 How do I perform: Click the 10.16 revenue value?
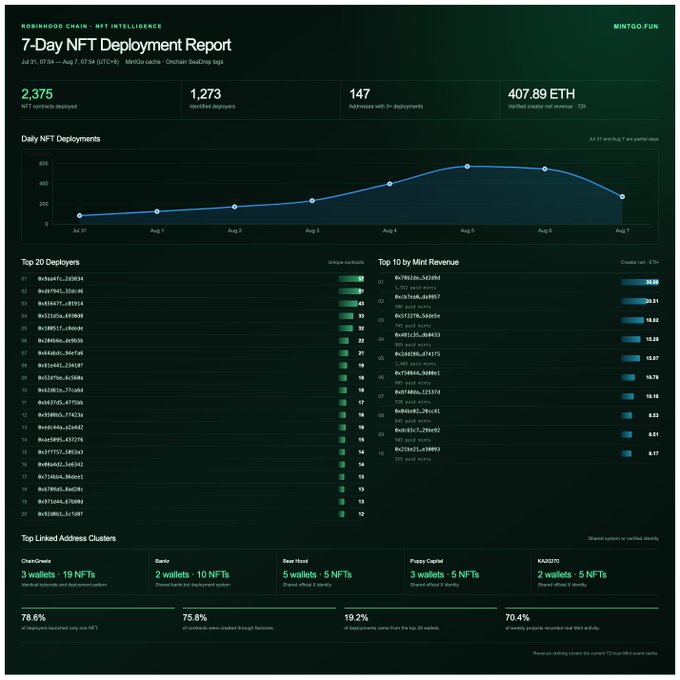pyautogui.click(x=652, y=396)
